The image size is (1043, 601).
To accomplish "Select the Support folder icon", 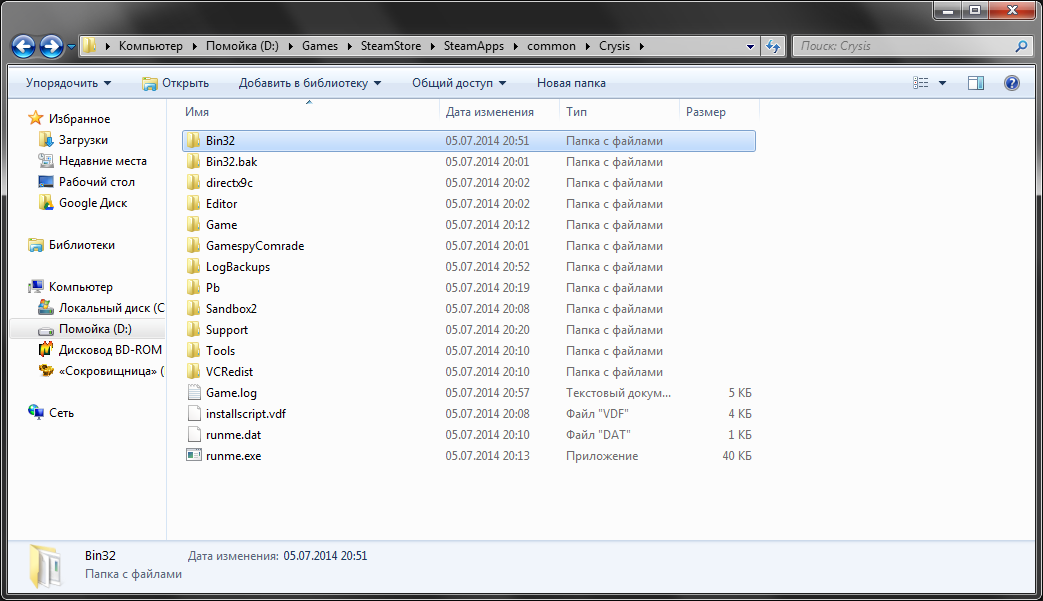I will point(194,330).
